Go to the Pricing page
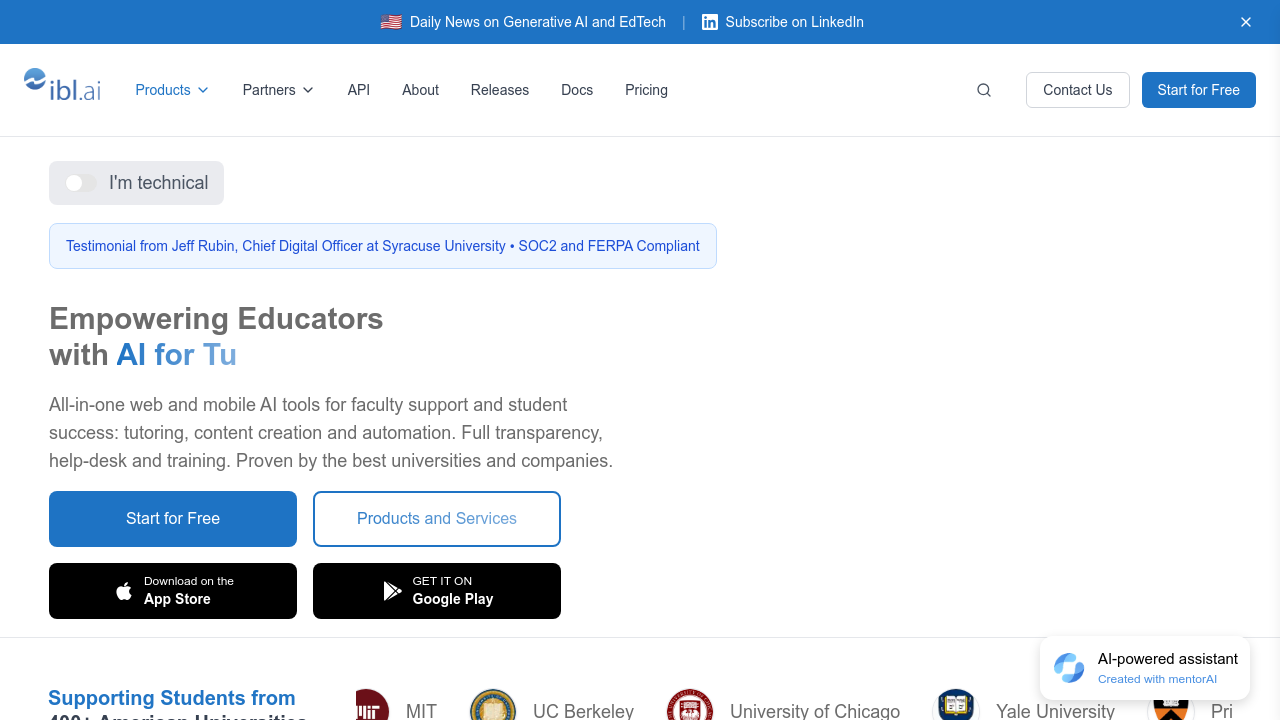 pyautogui.click(x=646, y=90)
